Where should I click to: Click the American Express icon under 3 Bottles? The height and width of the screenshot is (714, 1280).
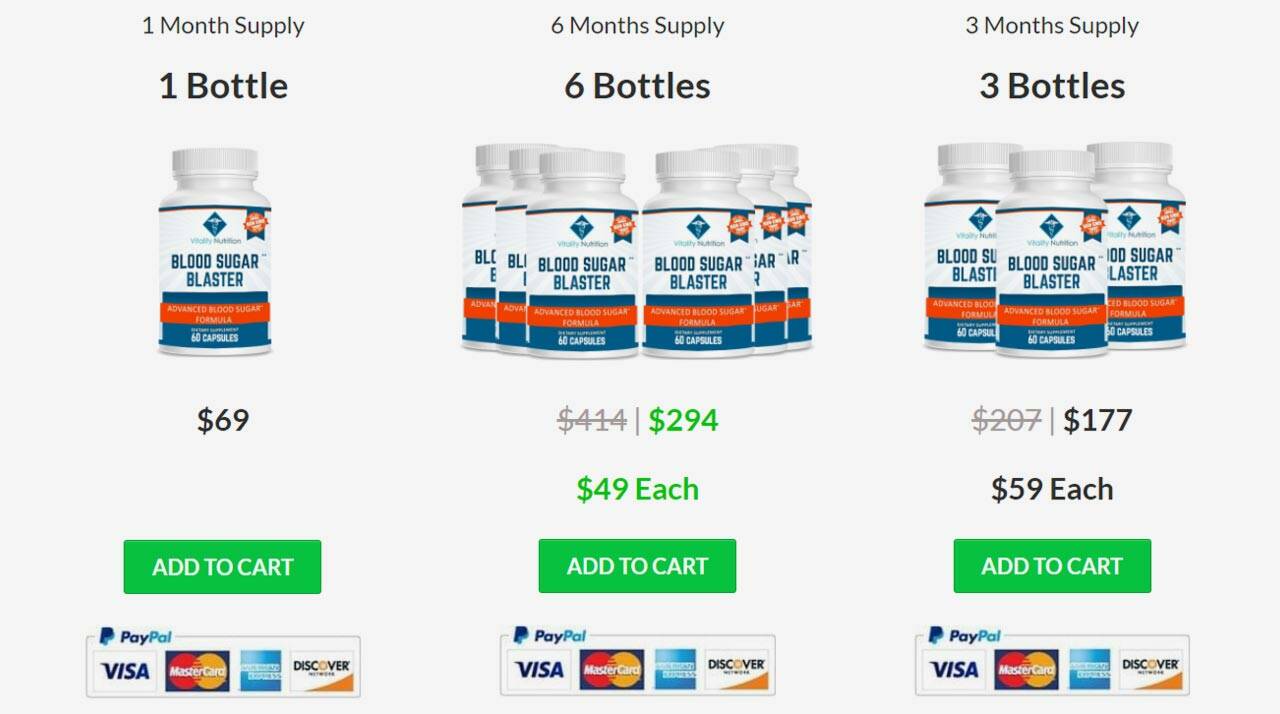click(1090, 669)
